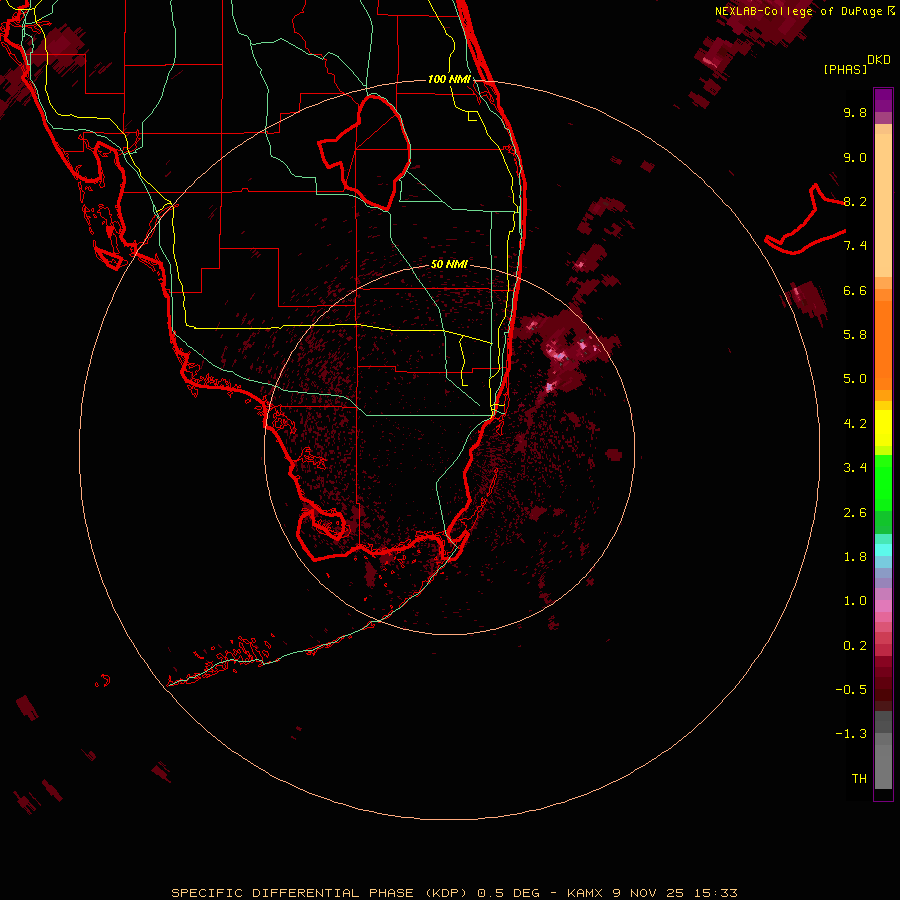Select the 5.0 scale value

[855, 379]
